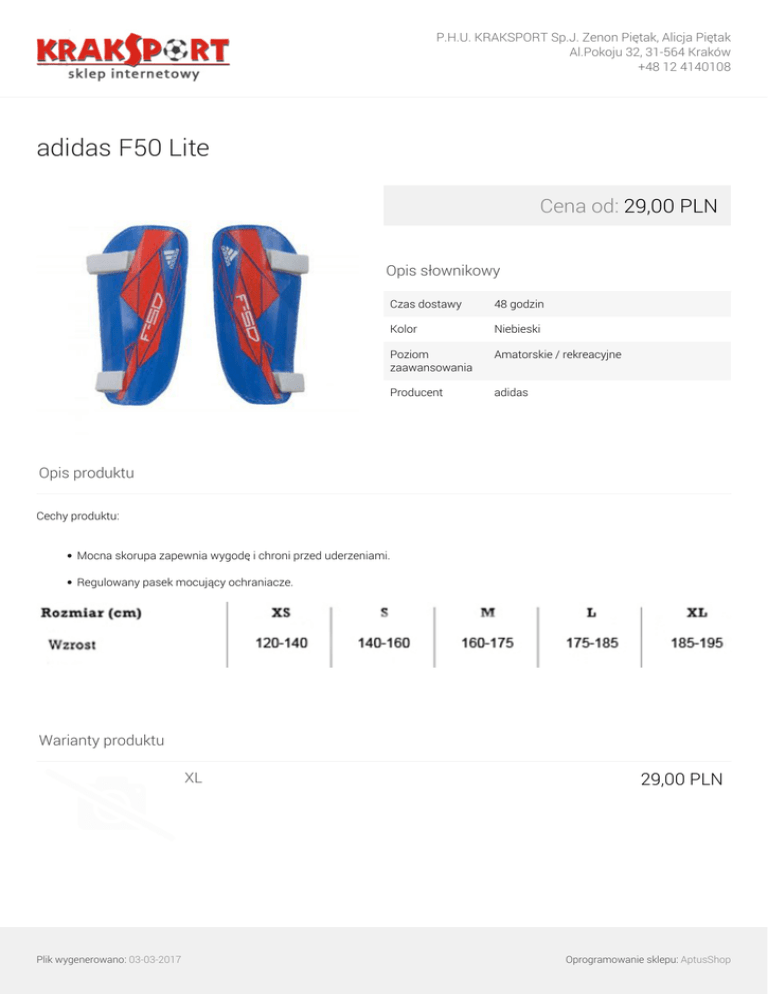Click the Czas dostawy 48 godzin row
768x994 pixels.
pos(558,303)
